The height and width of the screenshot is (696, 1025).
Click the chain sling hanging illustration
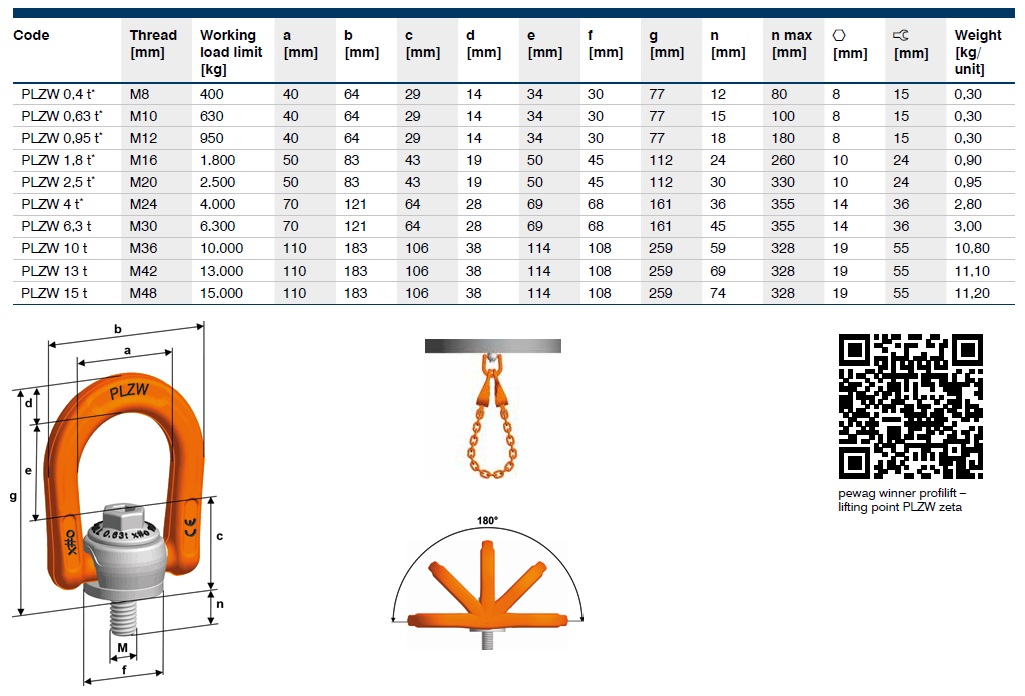[493, 409]
